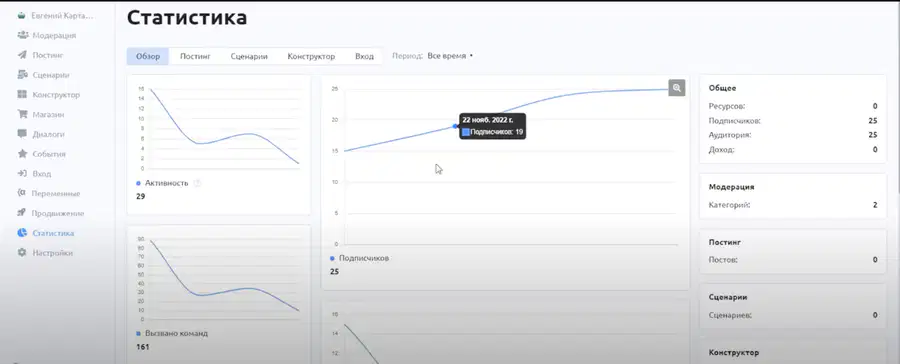Click the Постинг paper plane icon
This screenshot has width=900, height=364.
(22, 55)
